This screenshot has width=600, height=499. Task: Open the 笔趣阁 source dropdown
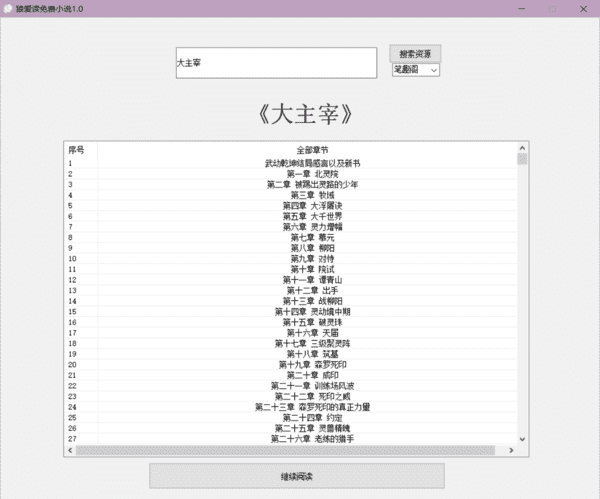[416, 70]
